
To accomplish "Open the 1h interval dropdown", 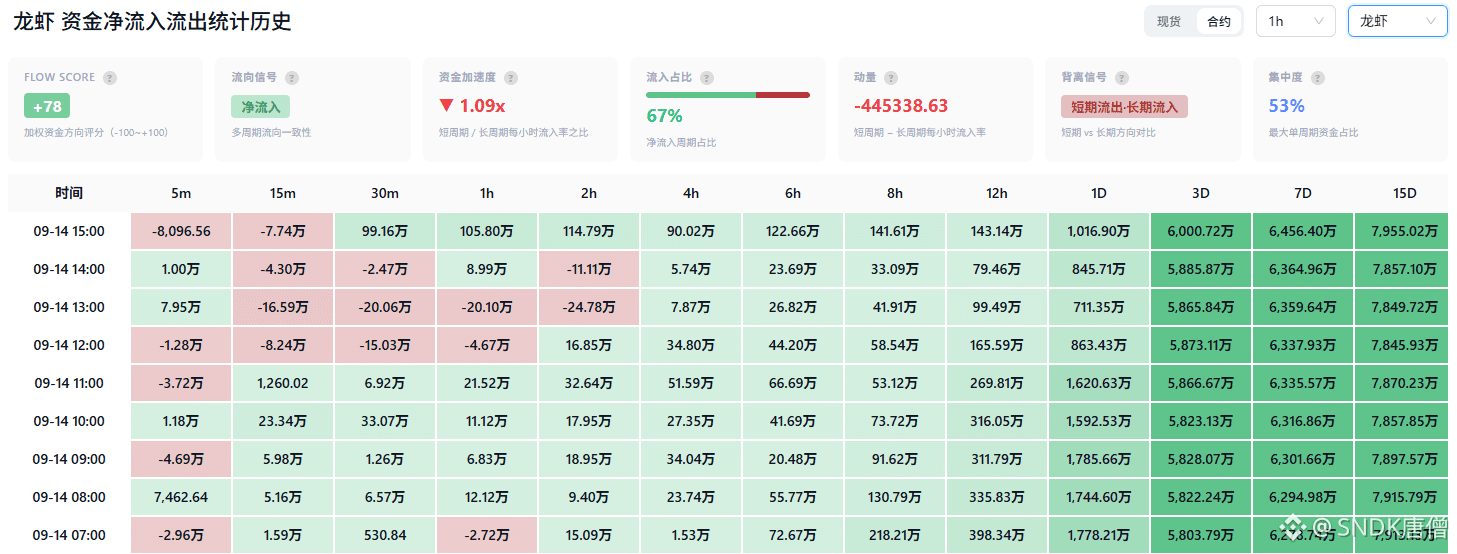I will (1295, 21).
